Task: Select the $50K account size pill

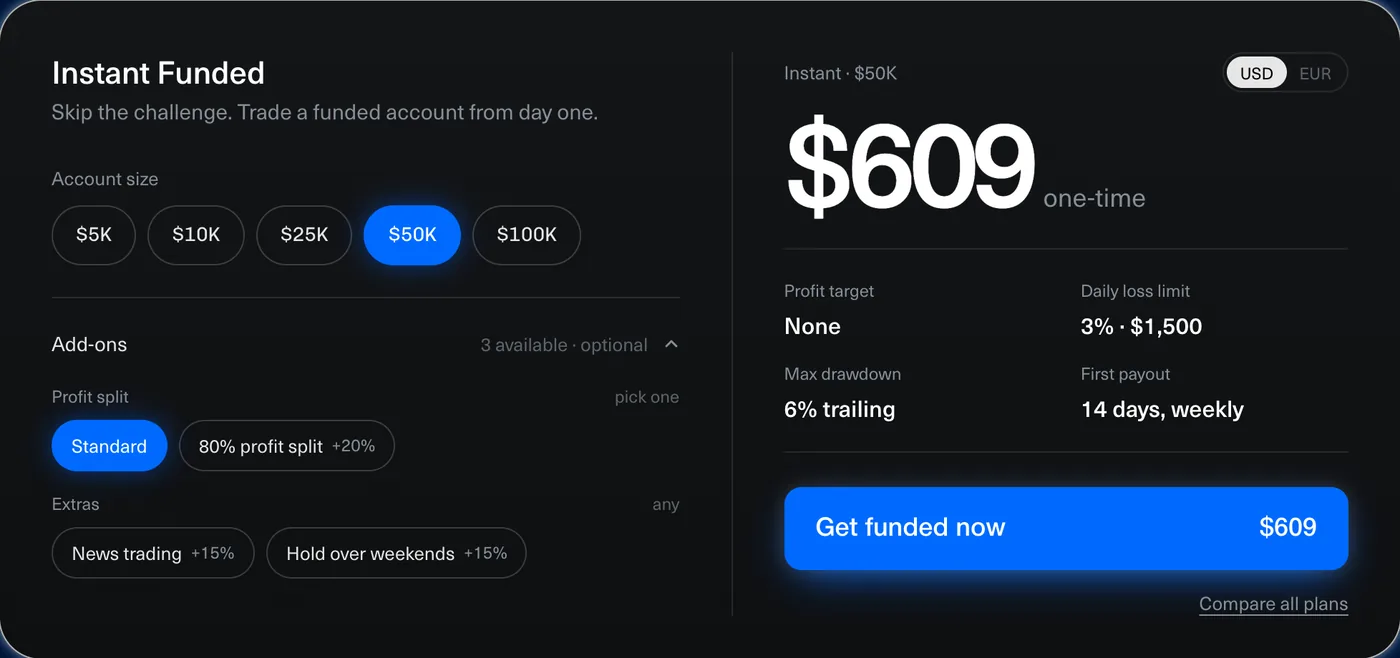Action: [x=412, y=235]
